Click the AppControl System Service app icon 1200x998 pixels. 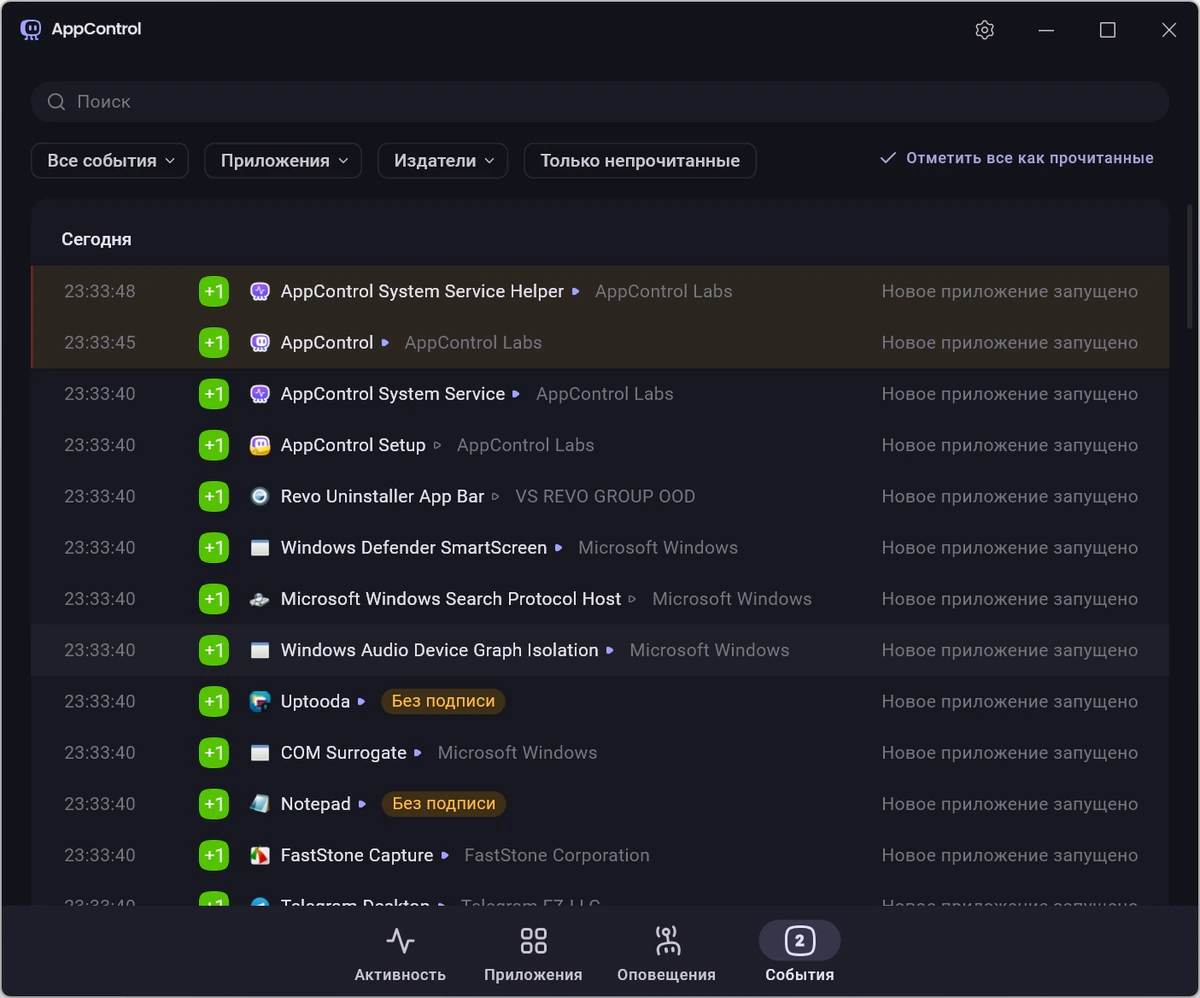click(x=260, y=394)
